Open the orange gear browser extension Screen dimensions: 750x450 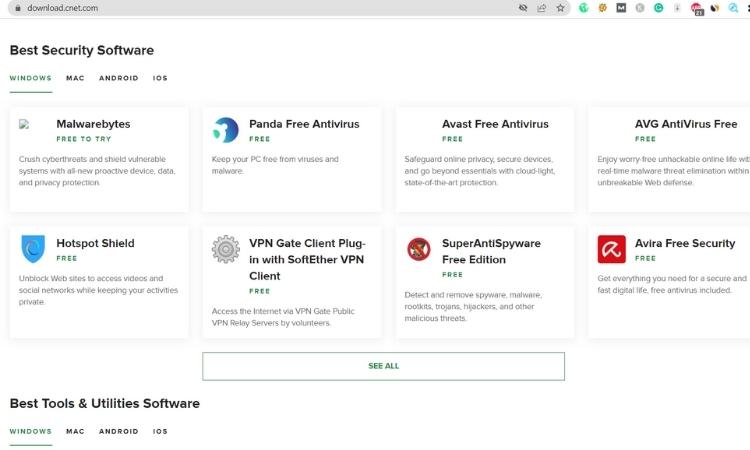(x=603, y=8)
